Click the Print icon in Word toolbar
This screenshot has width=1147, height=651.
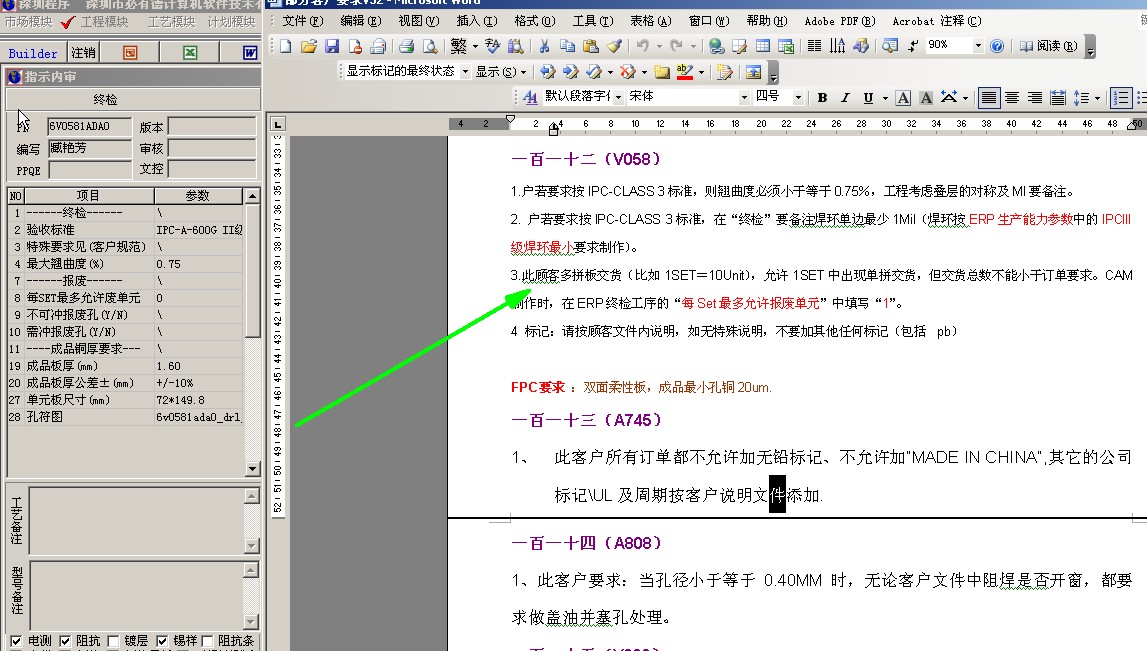pos(406,46)
